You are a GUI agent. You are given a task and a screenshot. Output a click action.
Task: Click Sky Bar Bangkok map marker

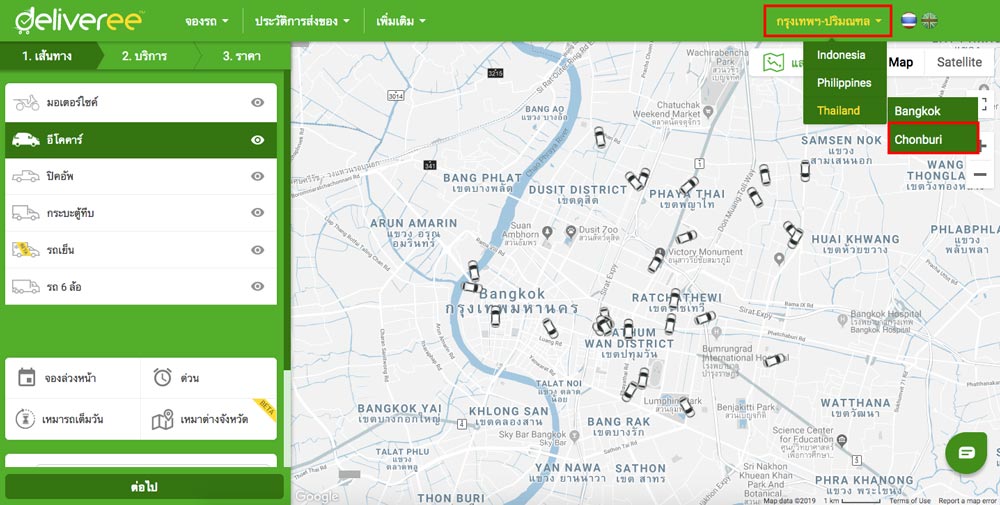[574, 436]
